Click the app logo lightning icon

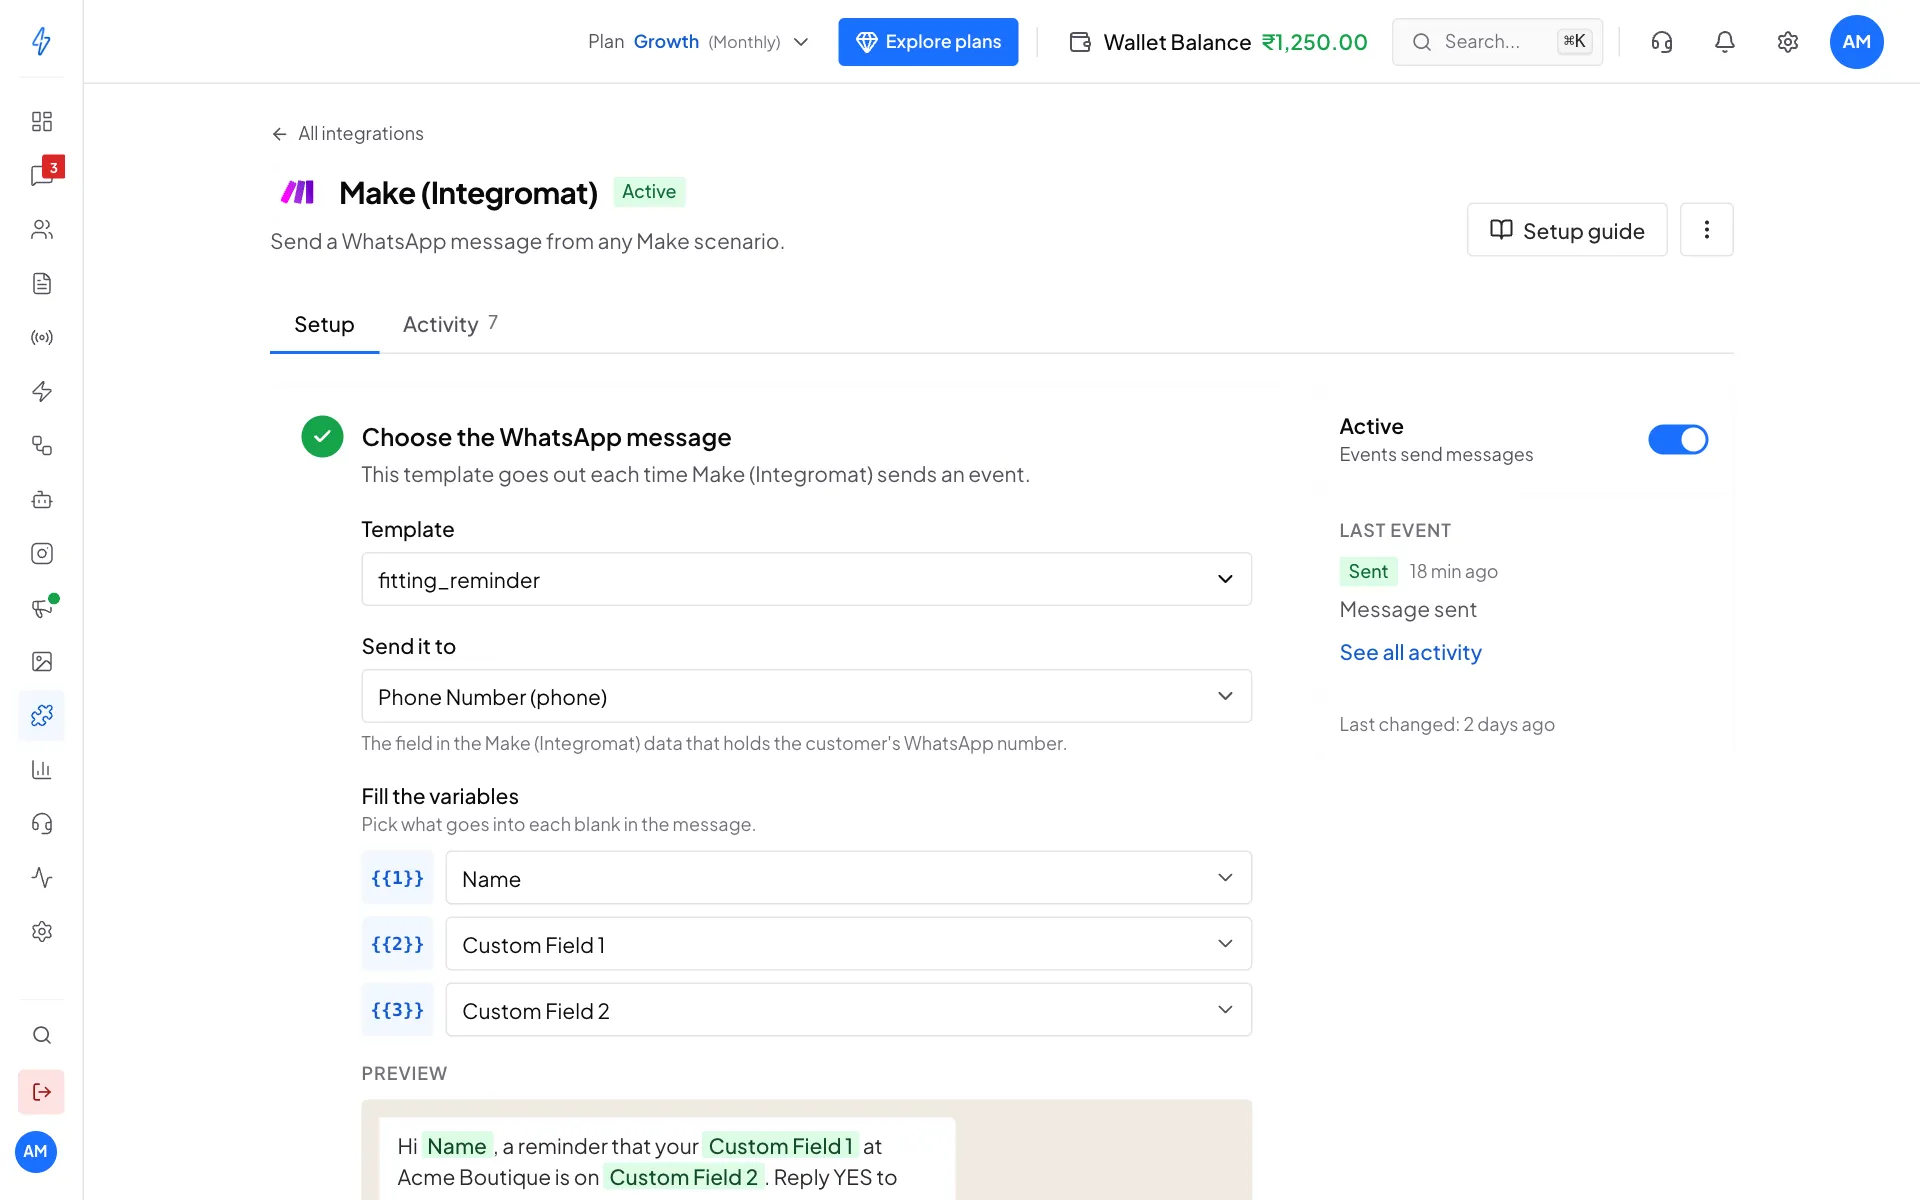(41, 41)
